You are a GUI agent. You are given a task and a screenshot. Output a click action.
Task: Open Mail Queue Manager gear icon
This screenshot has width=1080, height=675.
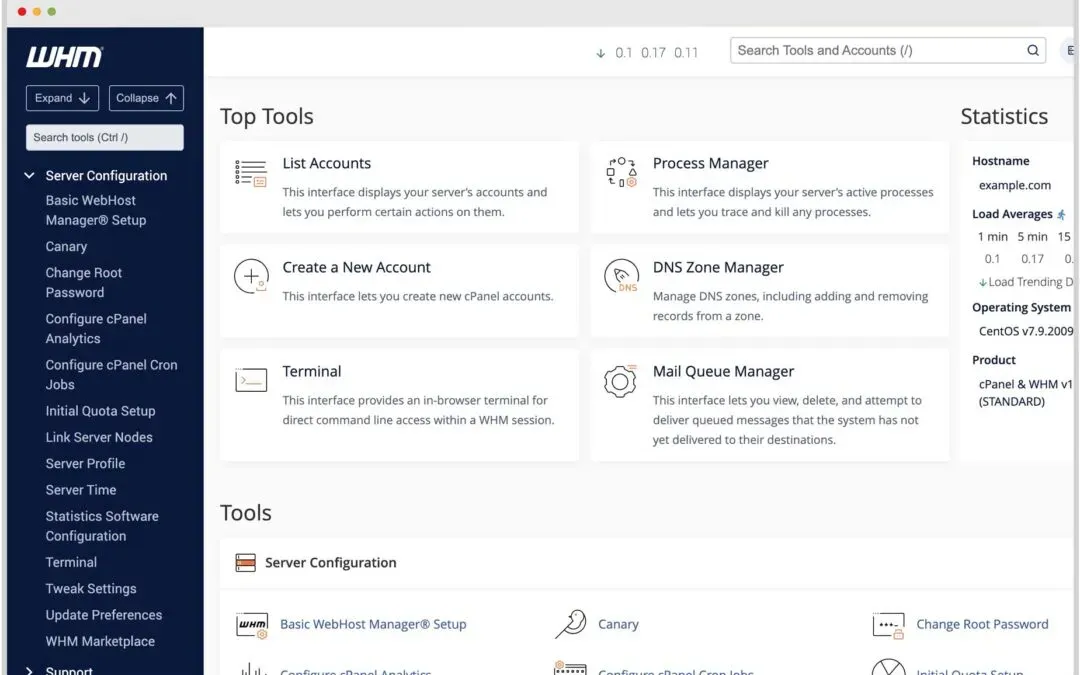[x=620, y=381]
